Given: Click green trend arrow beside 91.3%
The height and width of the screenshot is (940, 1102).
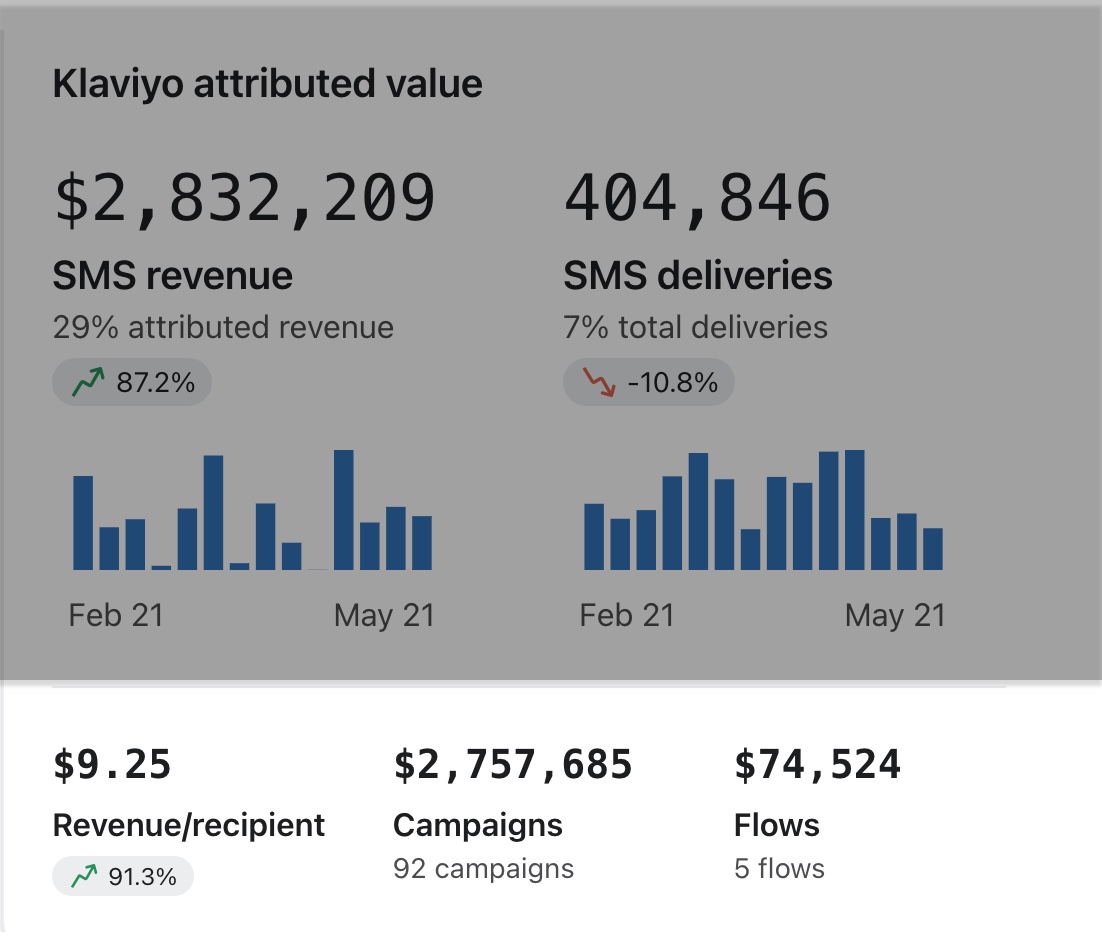Looking at the screenshot, I should [x=85, y=877].
